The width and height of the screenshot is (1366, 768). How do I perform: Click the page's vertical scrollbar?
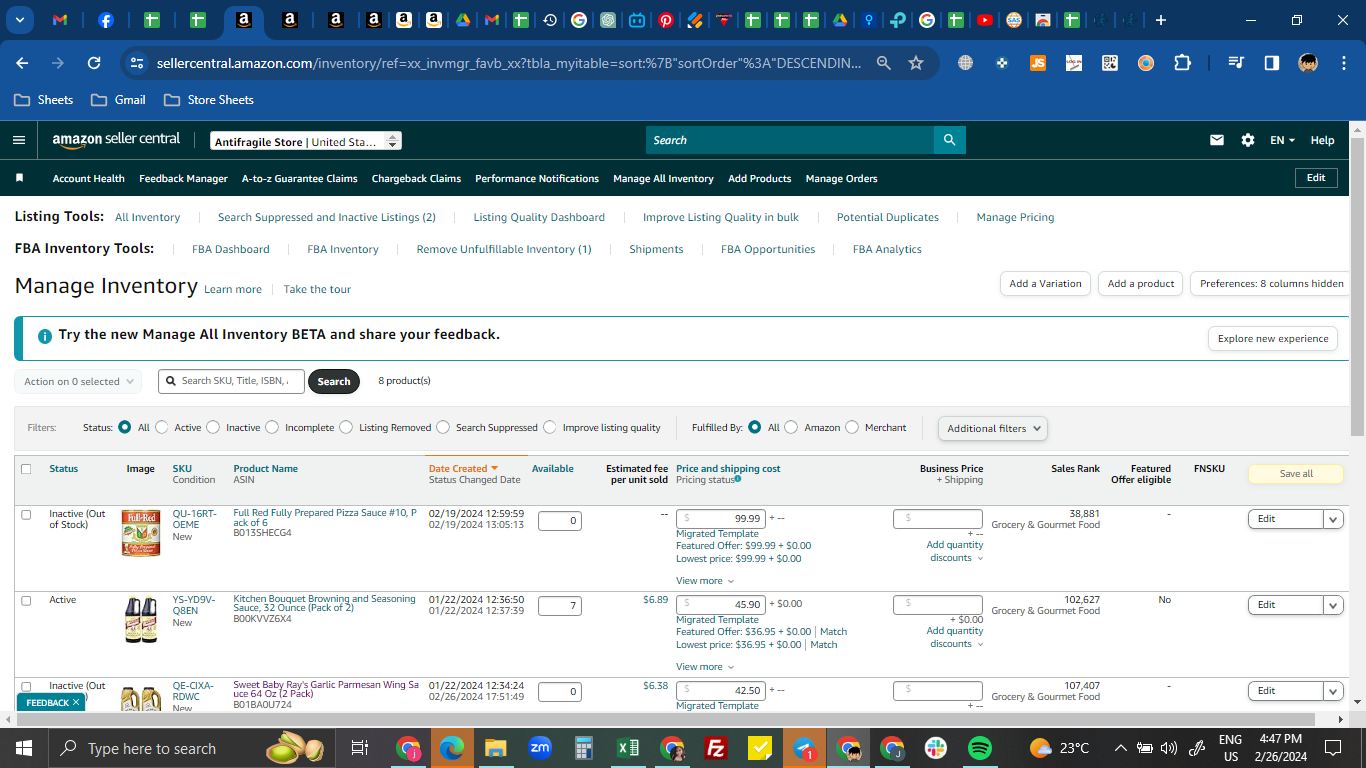(x=1357, y=285)
